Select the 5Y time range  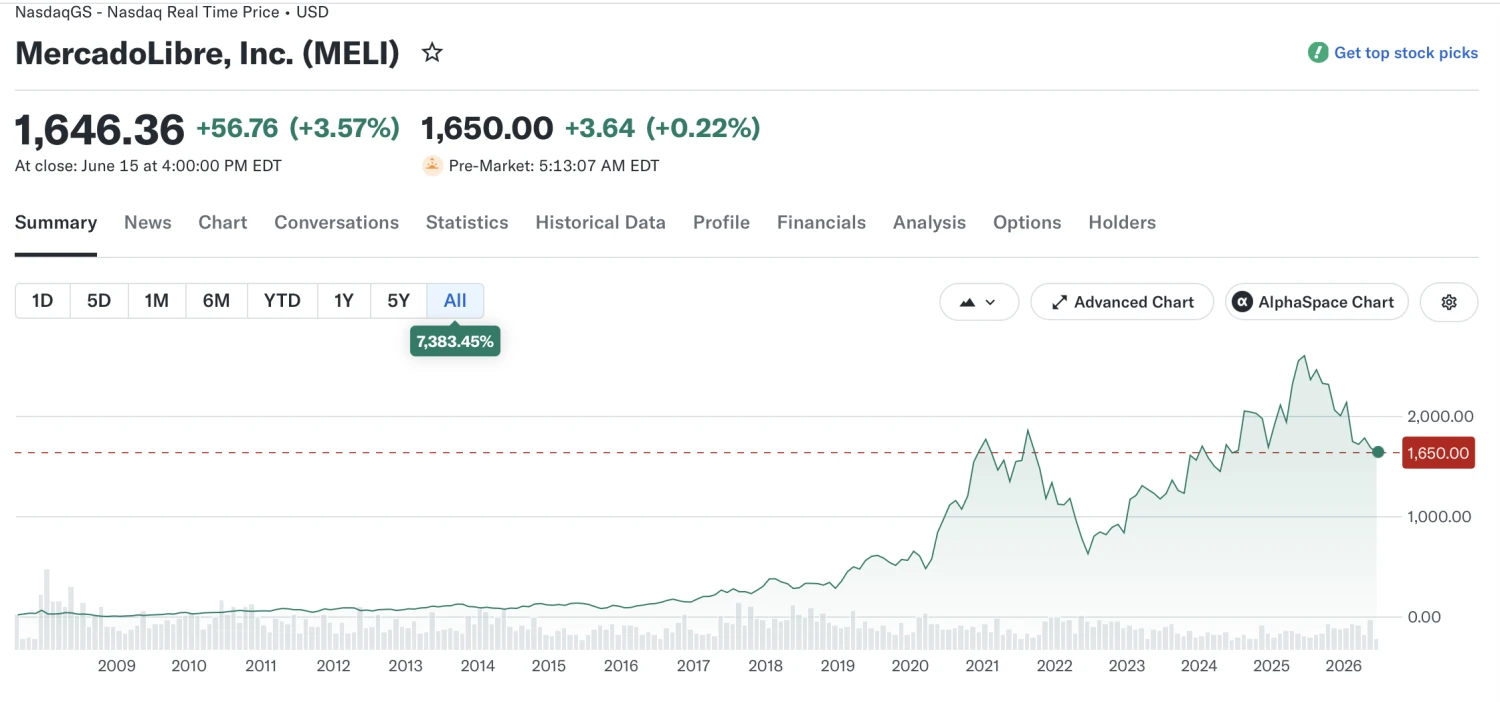pyautogui.click(x=399, y=301)
